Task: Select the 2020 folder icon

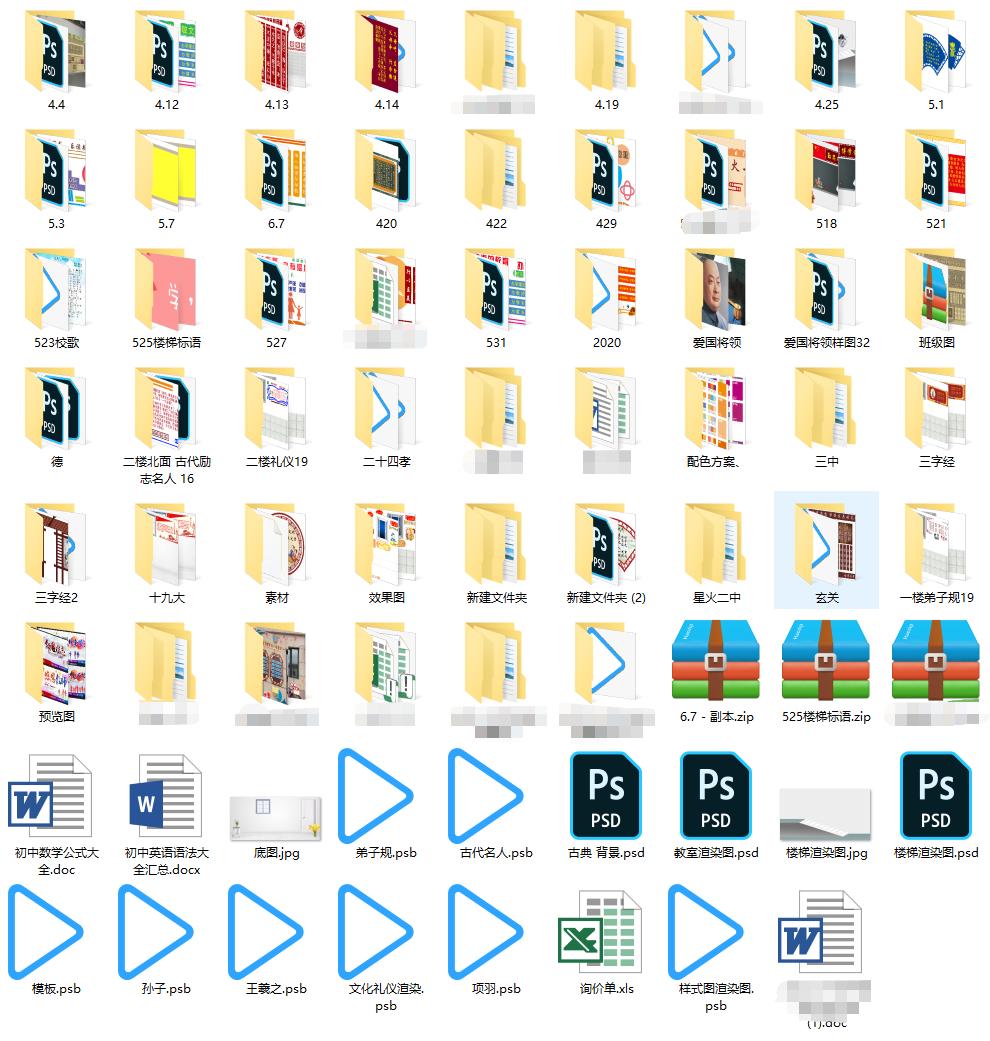Action: point(606,289)
